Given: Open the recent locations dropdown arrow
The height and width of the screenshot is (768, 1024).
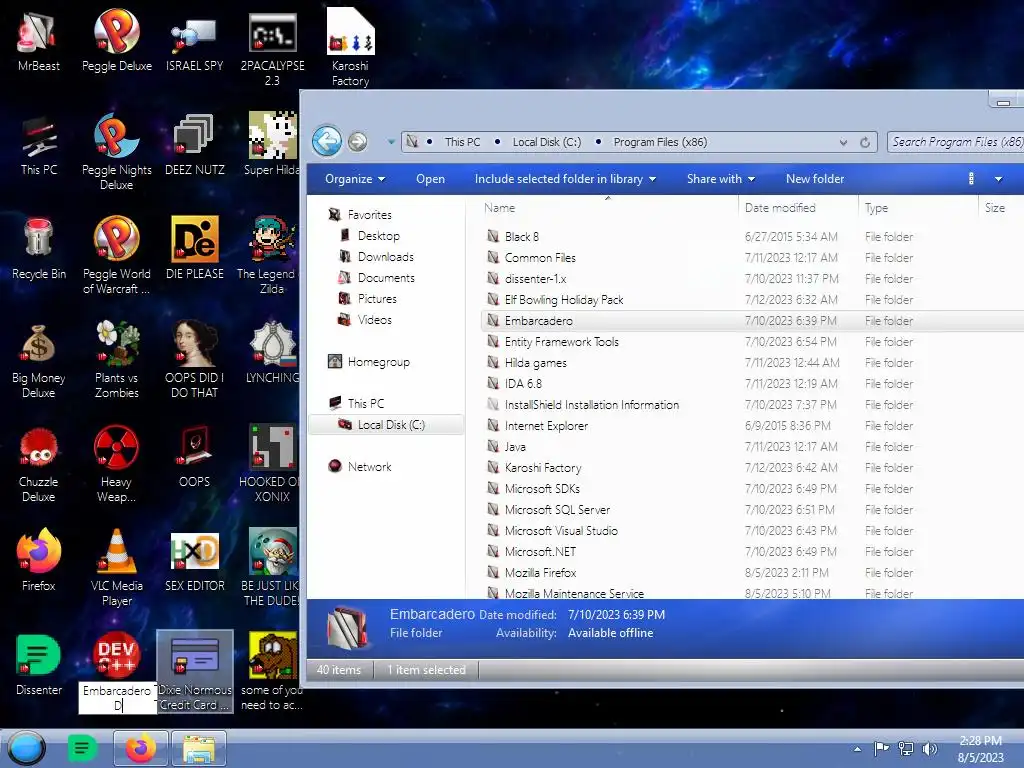Looking at the screenshot, I should 391,142.
